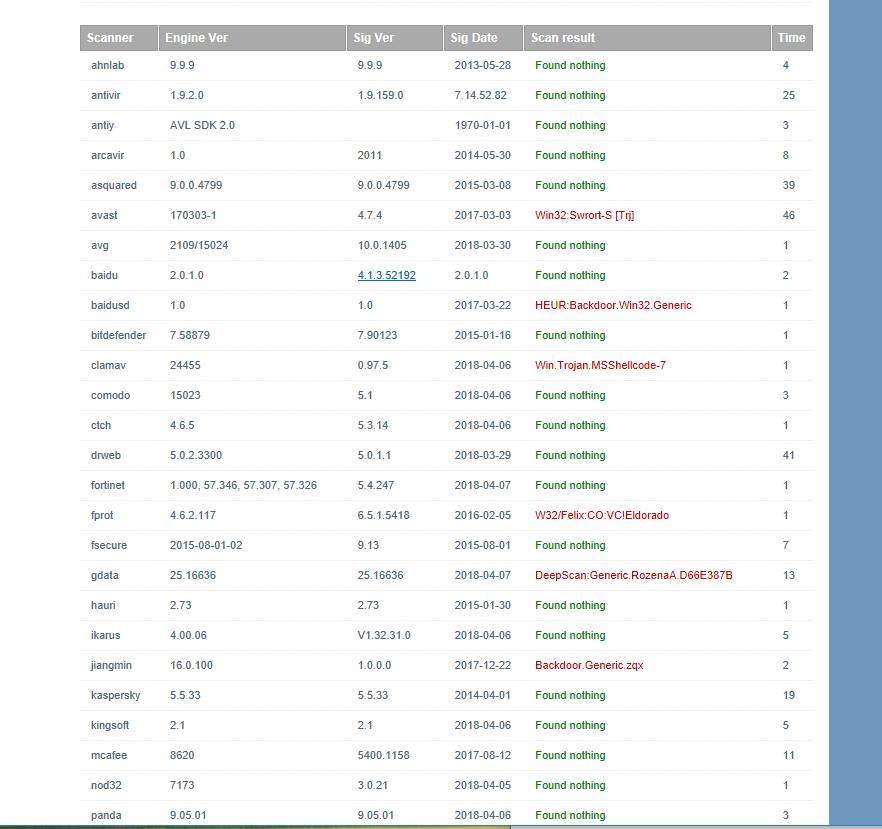This screenshot has height=829, width=882.
Task: Click the clamav scanner name
Action: tap(108, 366)
